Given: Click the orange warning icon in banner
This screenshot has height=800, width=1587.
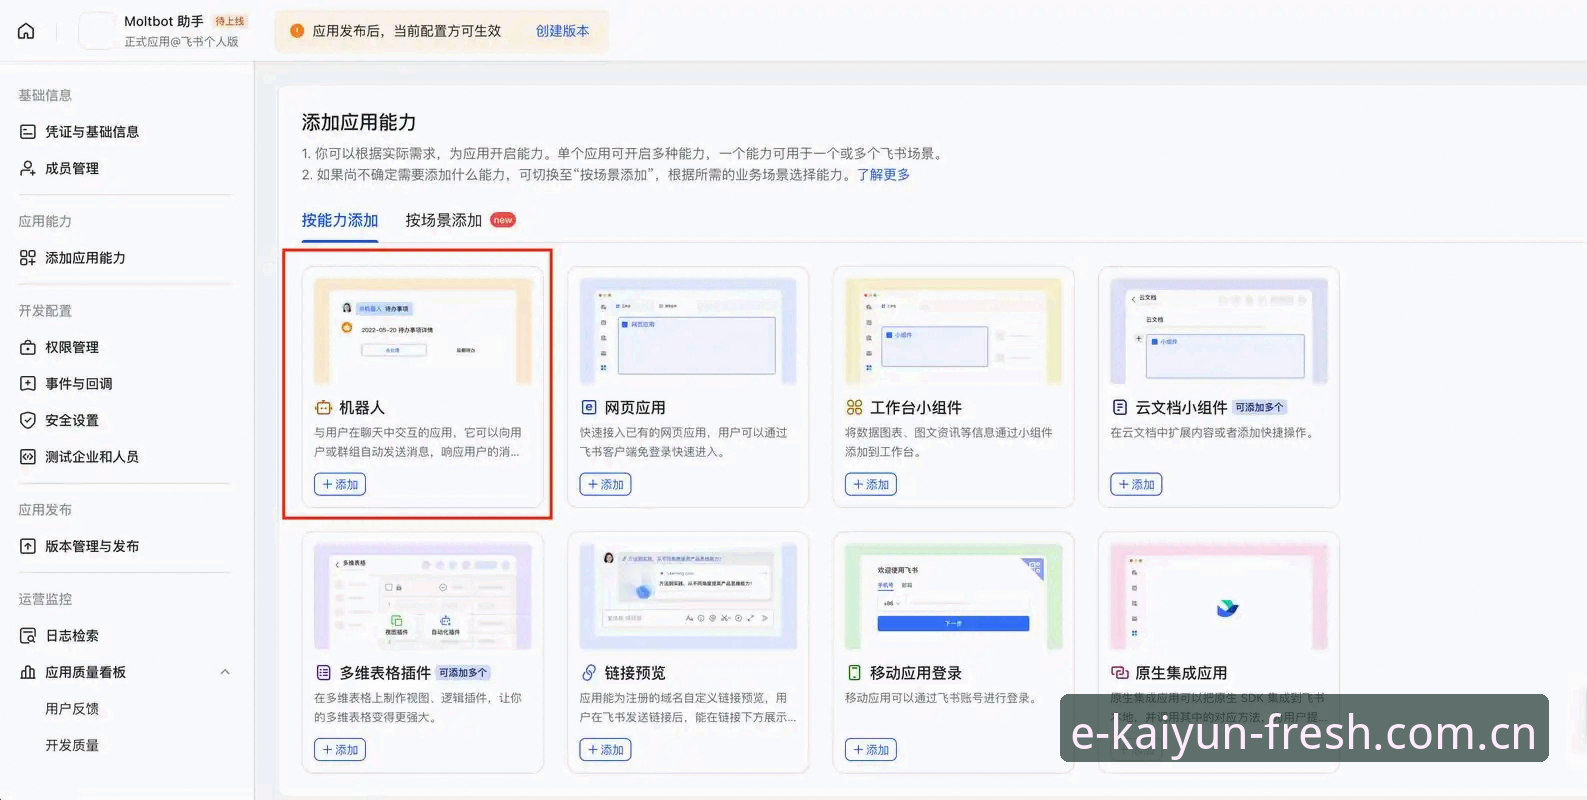Looking at the screenshot, I should click(297, 31).
